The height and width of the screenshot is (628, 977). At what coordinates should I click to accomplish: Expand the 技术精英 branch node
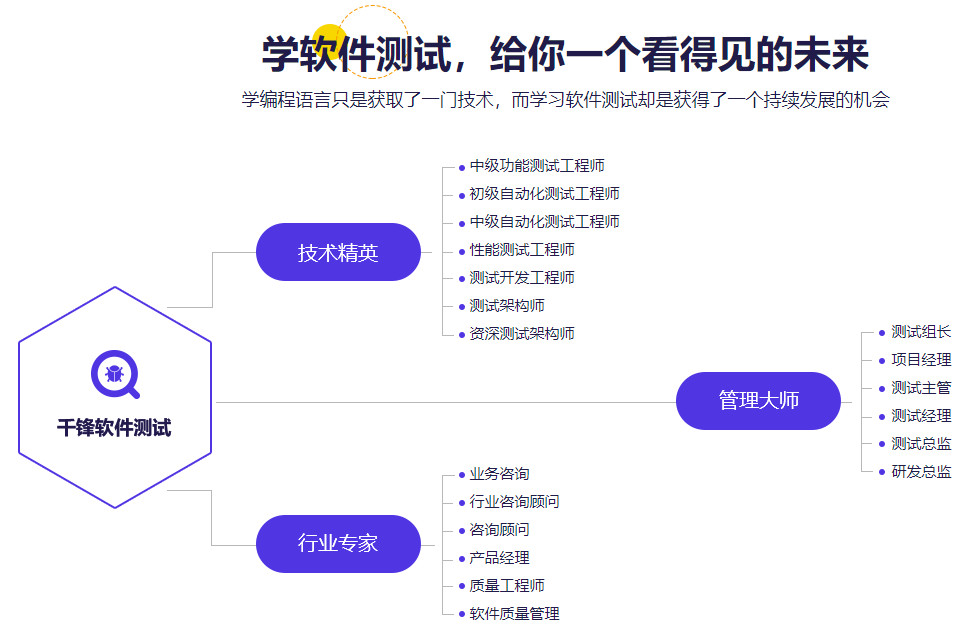pyautogui.click(x=338, y=251)
